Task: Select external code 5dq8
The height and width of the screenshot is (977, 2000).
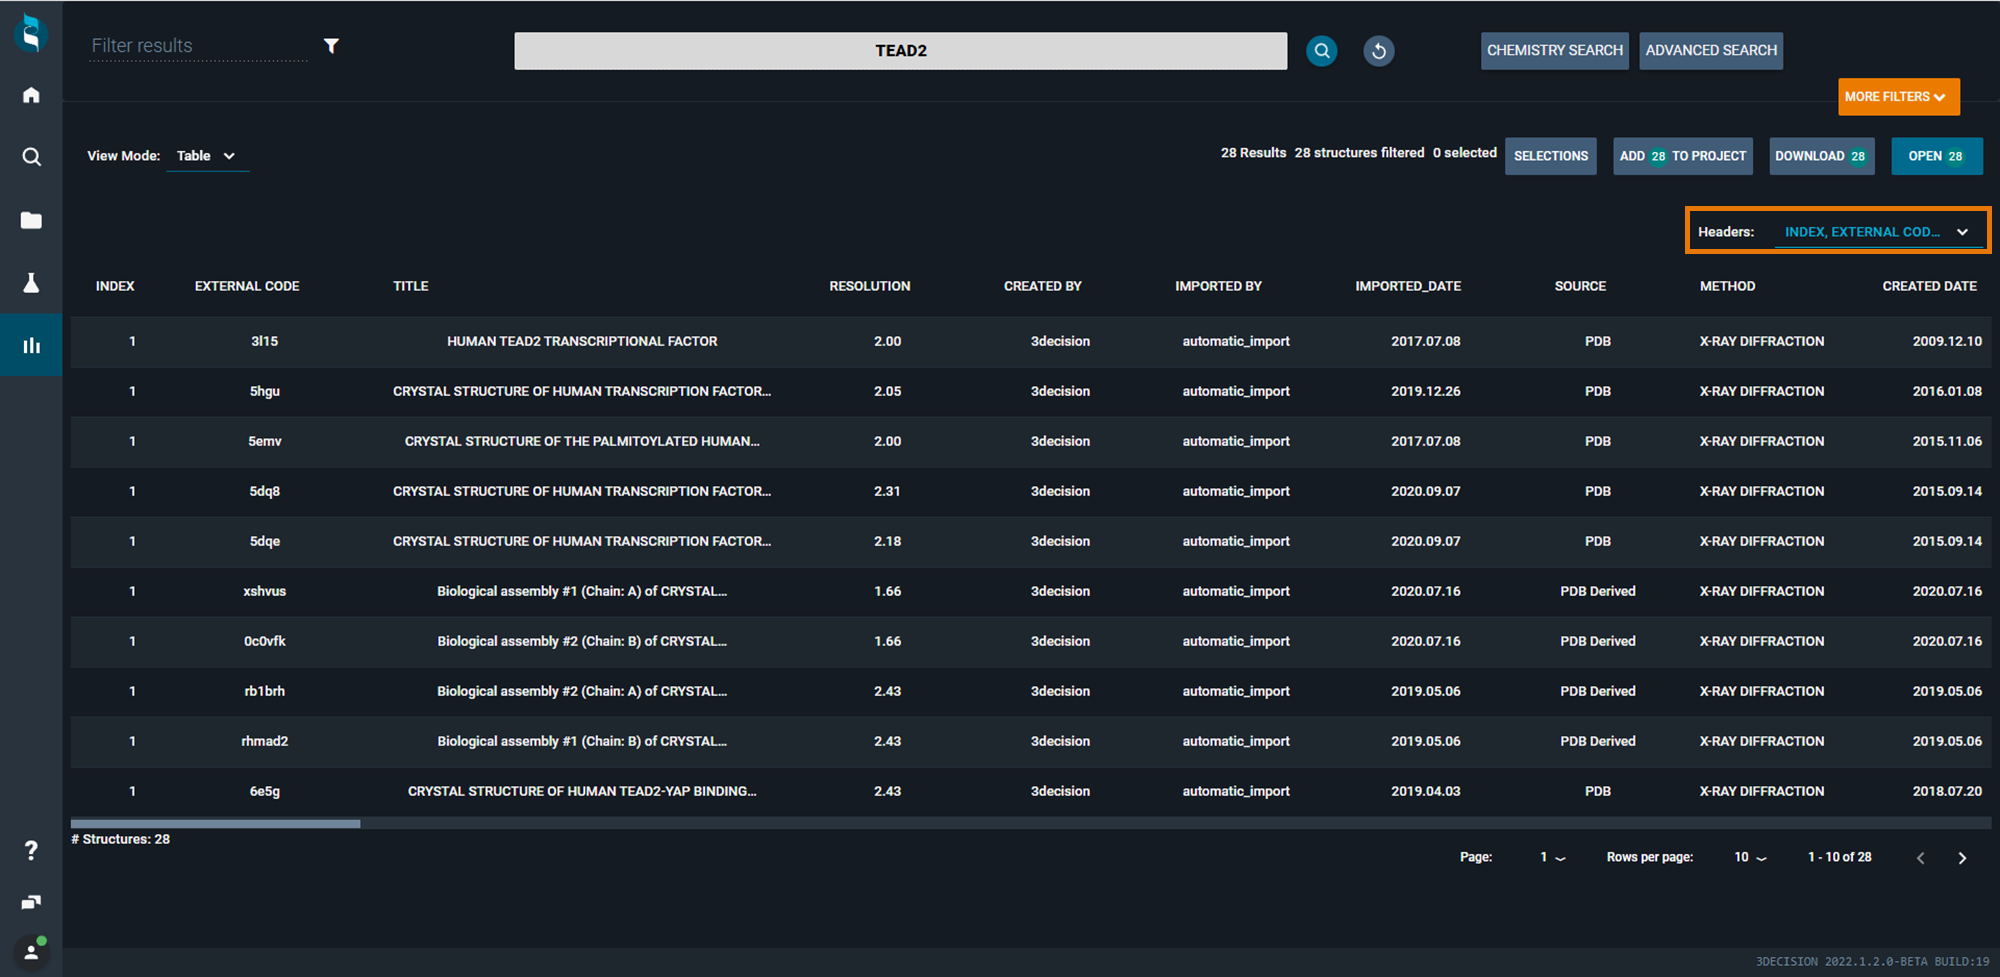Action: 265,492
